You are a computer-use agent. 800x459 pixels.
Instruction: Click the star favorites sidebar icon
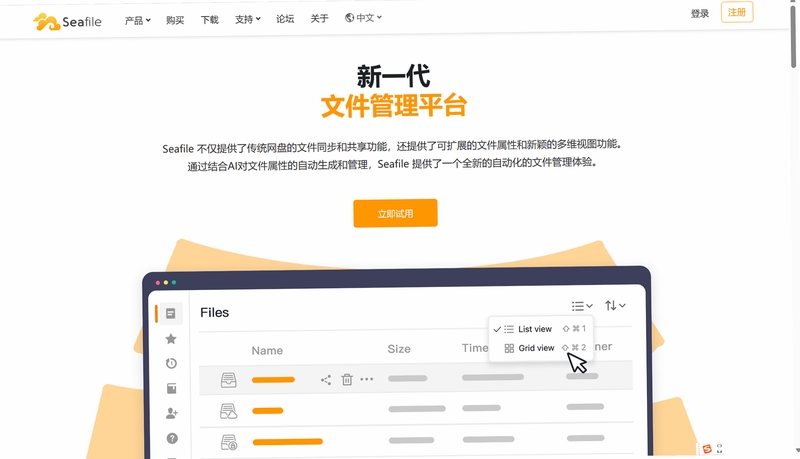tap(171, 339)
